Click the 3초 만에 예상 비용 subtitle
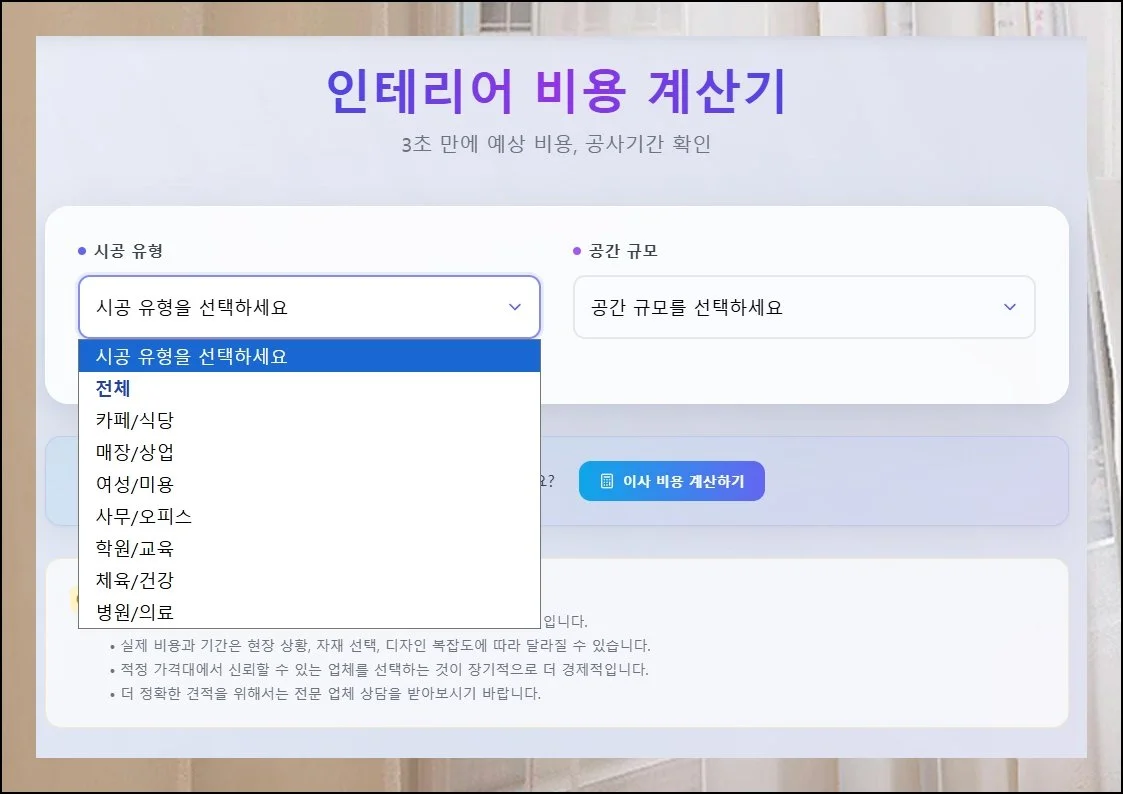This screenshot has height=794, width=1123. click(x=556, y=144)
